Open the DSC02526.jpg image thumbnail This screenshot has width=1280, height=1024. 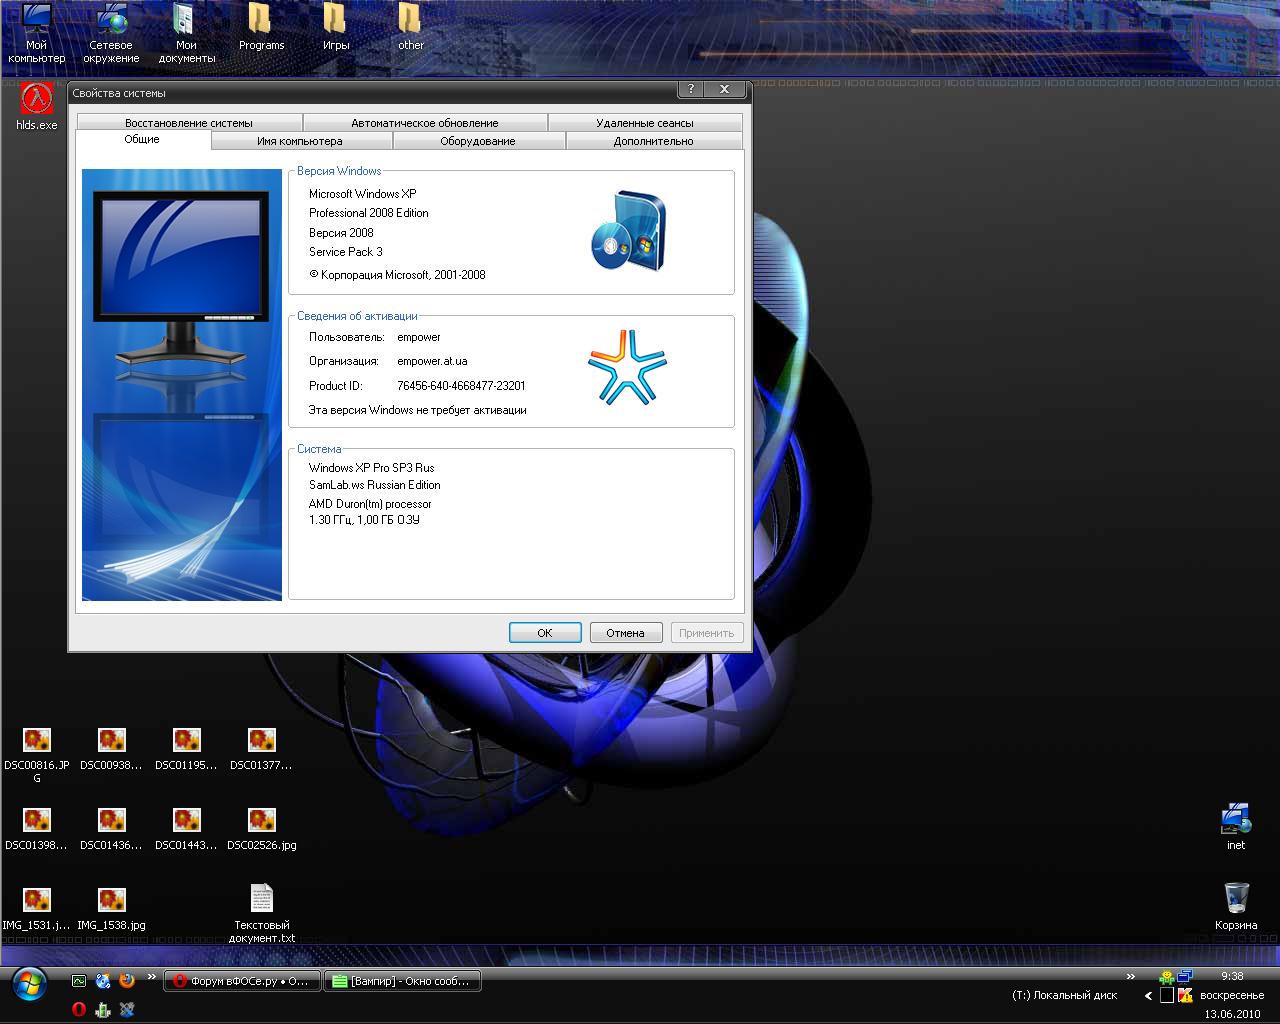(262, 821)
